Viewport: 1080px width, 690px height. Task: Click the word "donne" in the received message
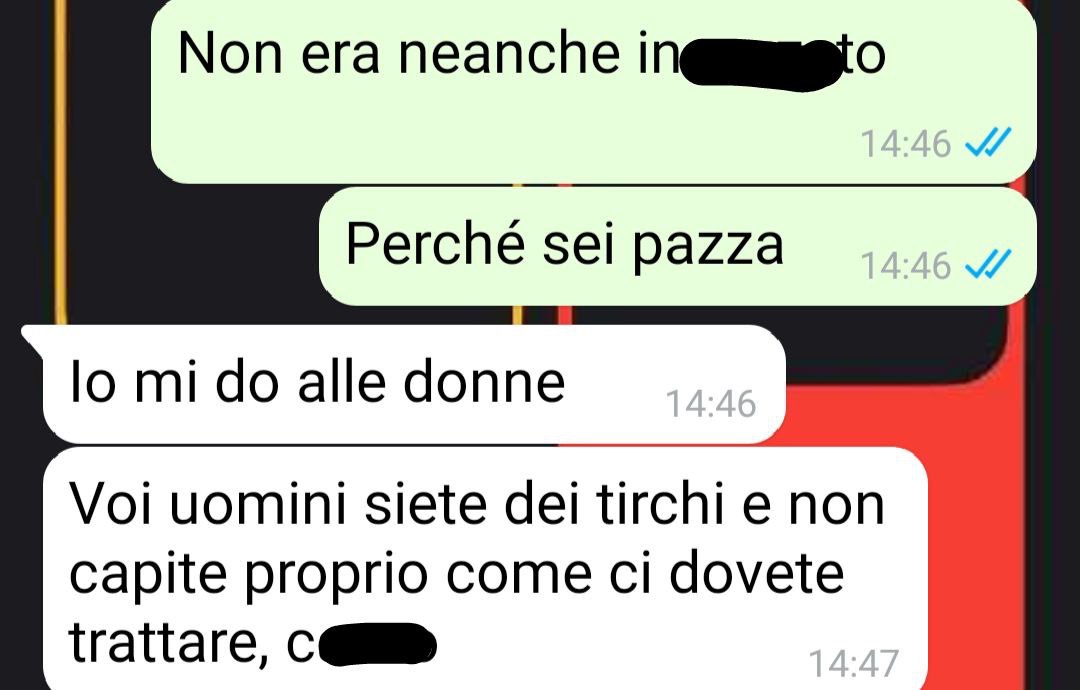click(x=484, y=383)
